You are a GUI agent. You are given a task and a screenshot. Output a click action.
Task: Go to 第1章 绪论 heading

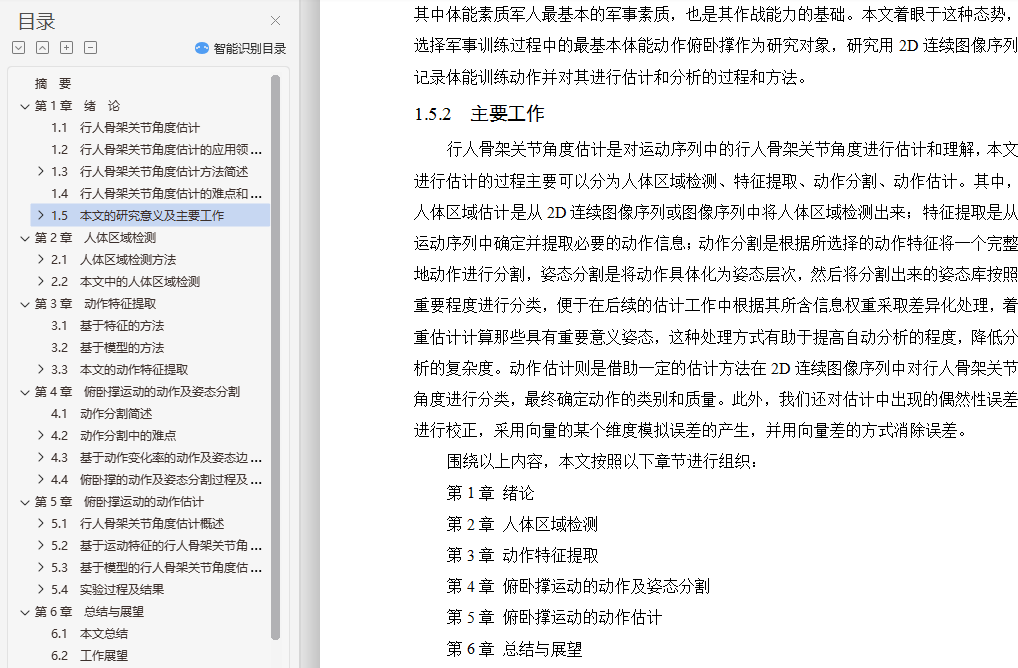77,106
